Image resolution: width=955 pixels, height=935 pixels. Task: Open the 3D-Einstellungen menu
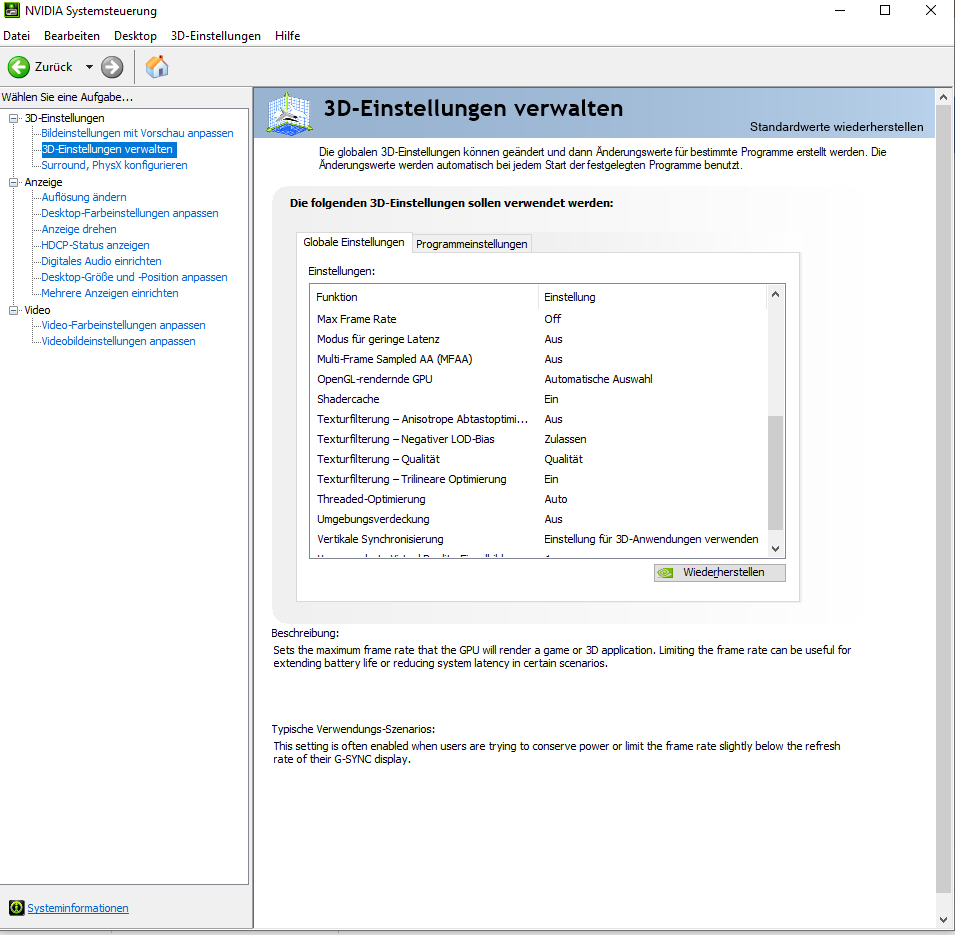[216, 36]
